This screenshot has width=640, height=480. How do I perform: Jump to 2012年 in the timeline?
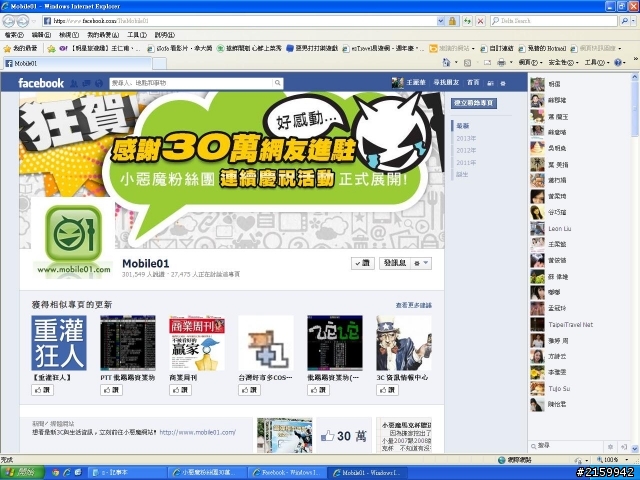click(466, 150)
